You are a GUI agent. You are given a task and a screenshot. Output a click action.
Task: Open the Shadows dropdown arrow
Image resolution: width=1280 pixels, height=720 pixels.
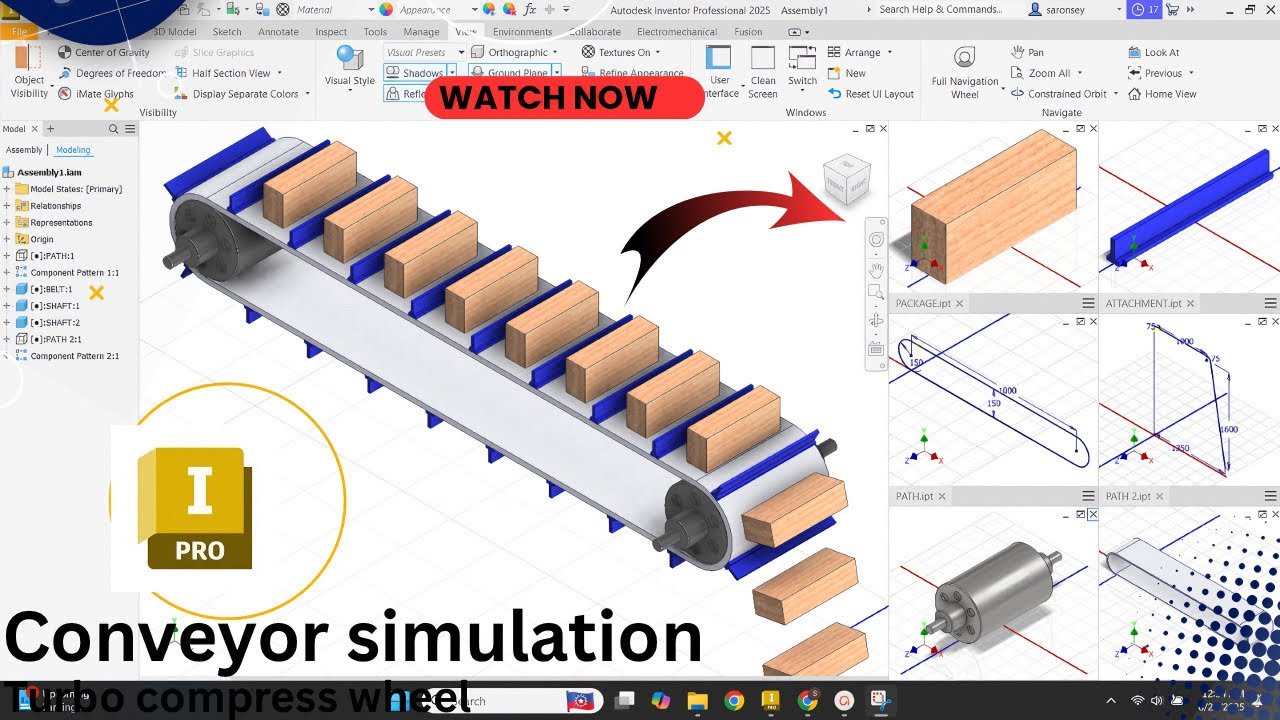pos(452,73)
